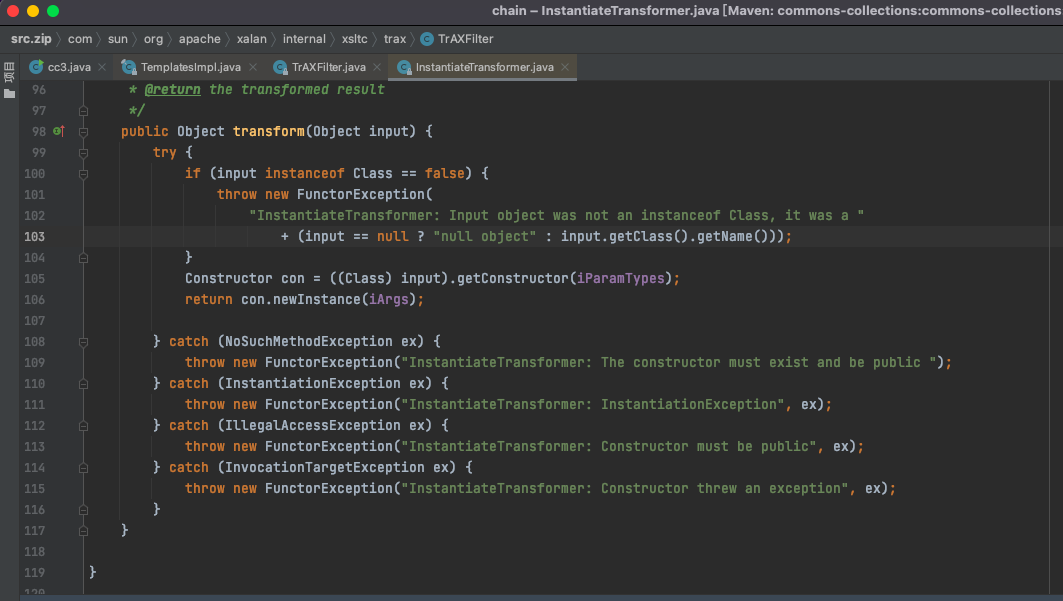Select the sun breadcrumb segment
Image resolution: width=1063 pixels, height=601 pixels.
[x=118, y=39]
